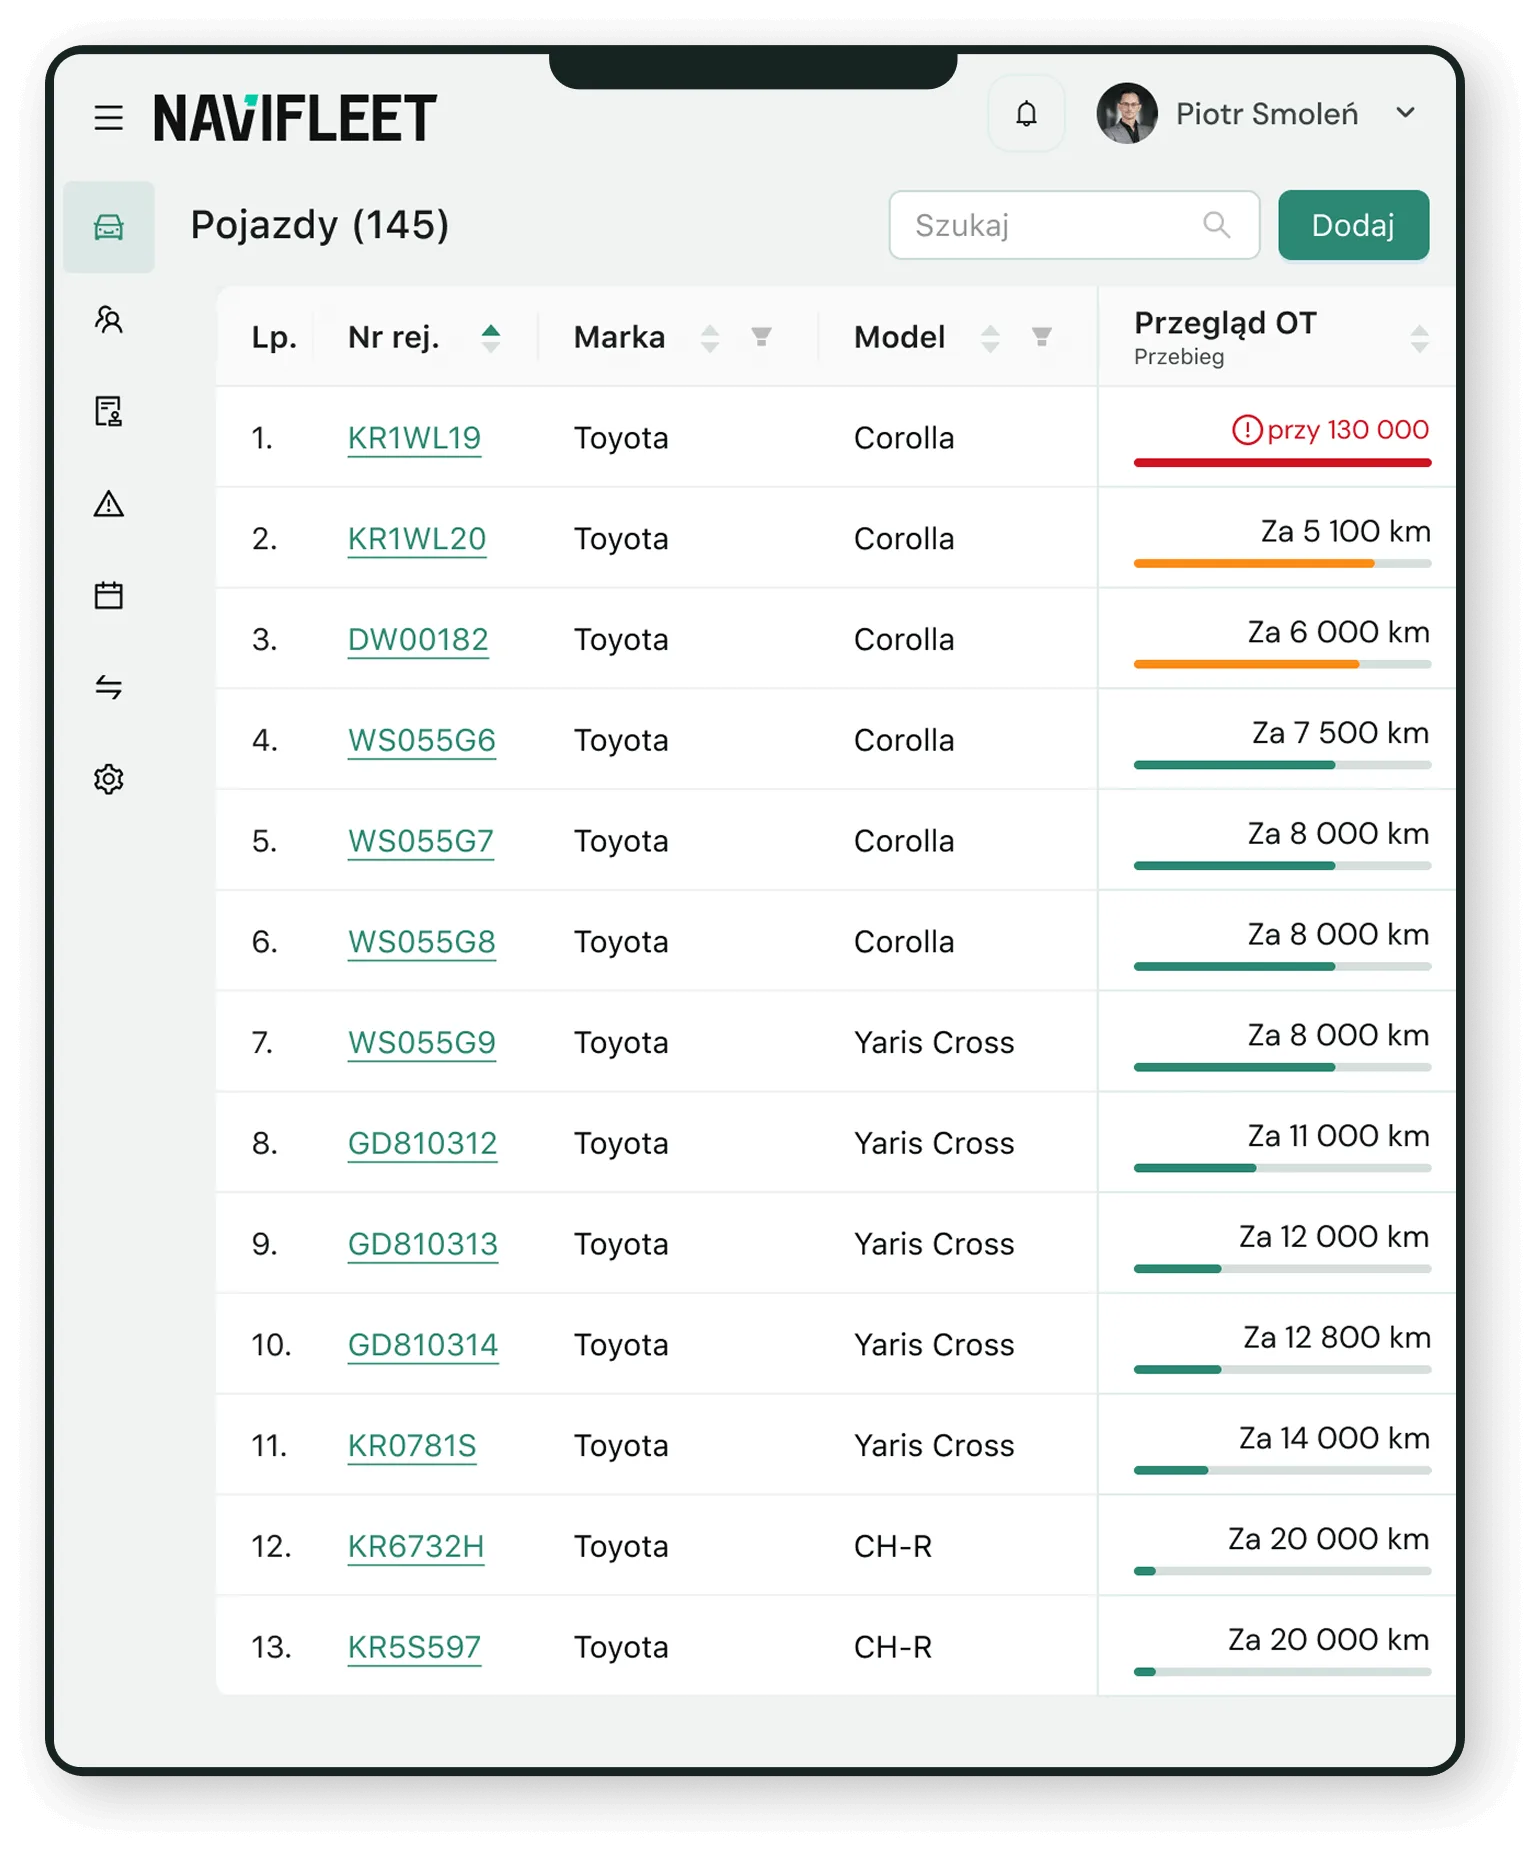
Task: Sort by Nr rej. column
Action: 490,338
